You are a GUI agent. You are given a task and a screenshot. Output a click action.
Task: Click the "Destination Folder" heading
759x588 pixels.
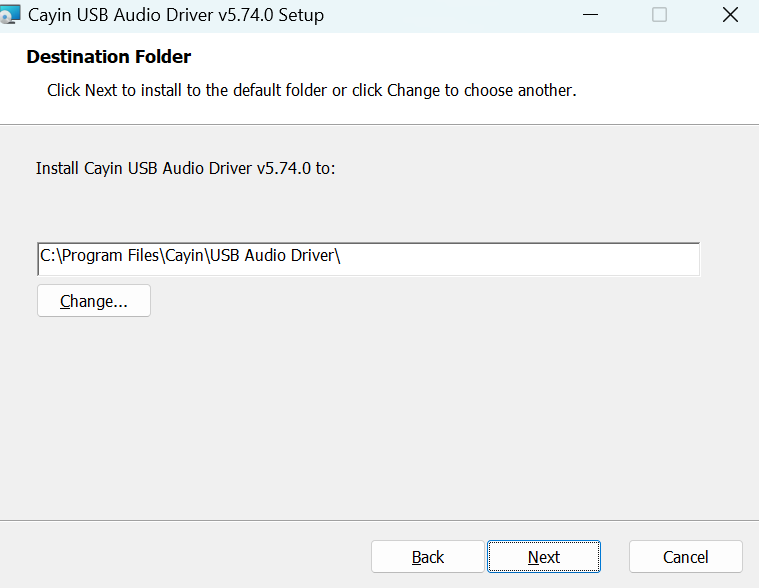pyautogui.click(x=108, y=57)
